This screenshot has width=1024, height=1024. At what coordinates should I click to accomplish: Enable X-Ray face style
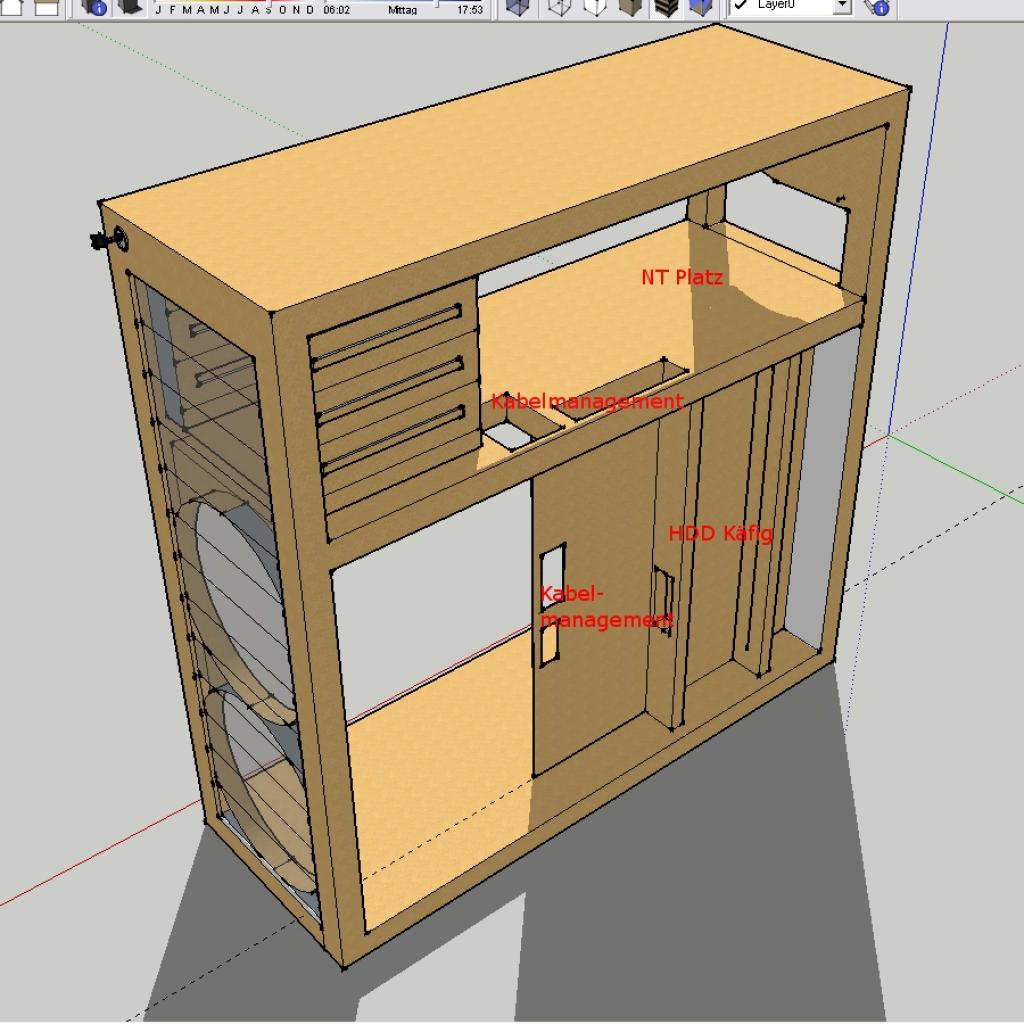click(x=518, y=7)
